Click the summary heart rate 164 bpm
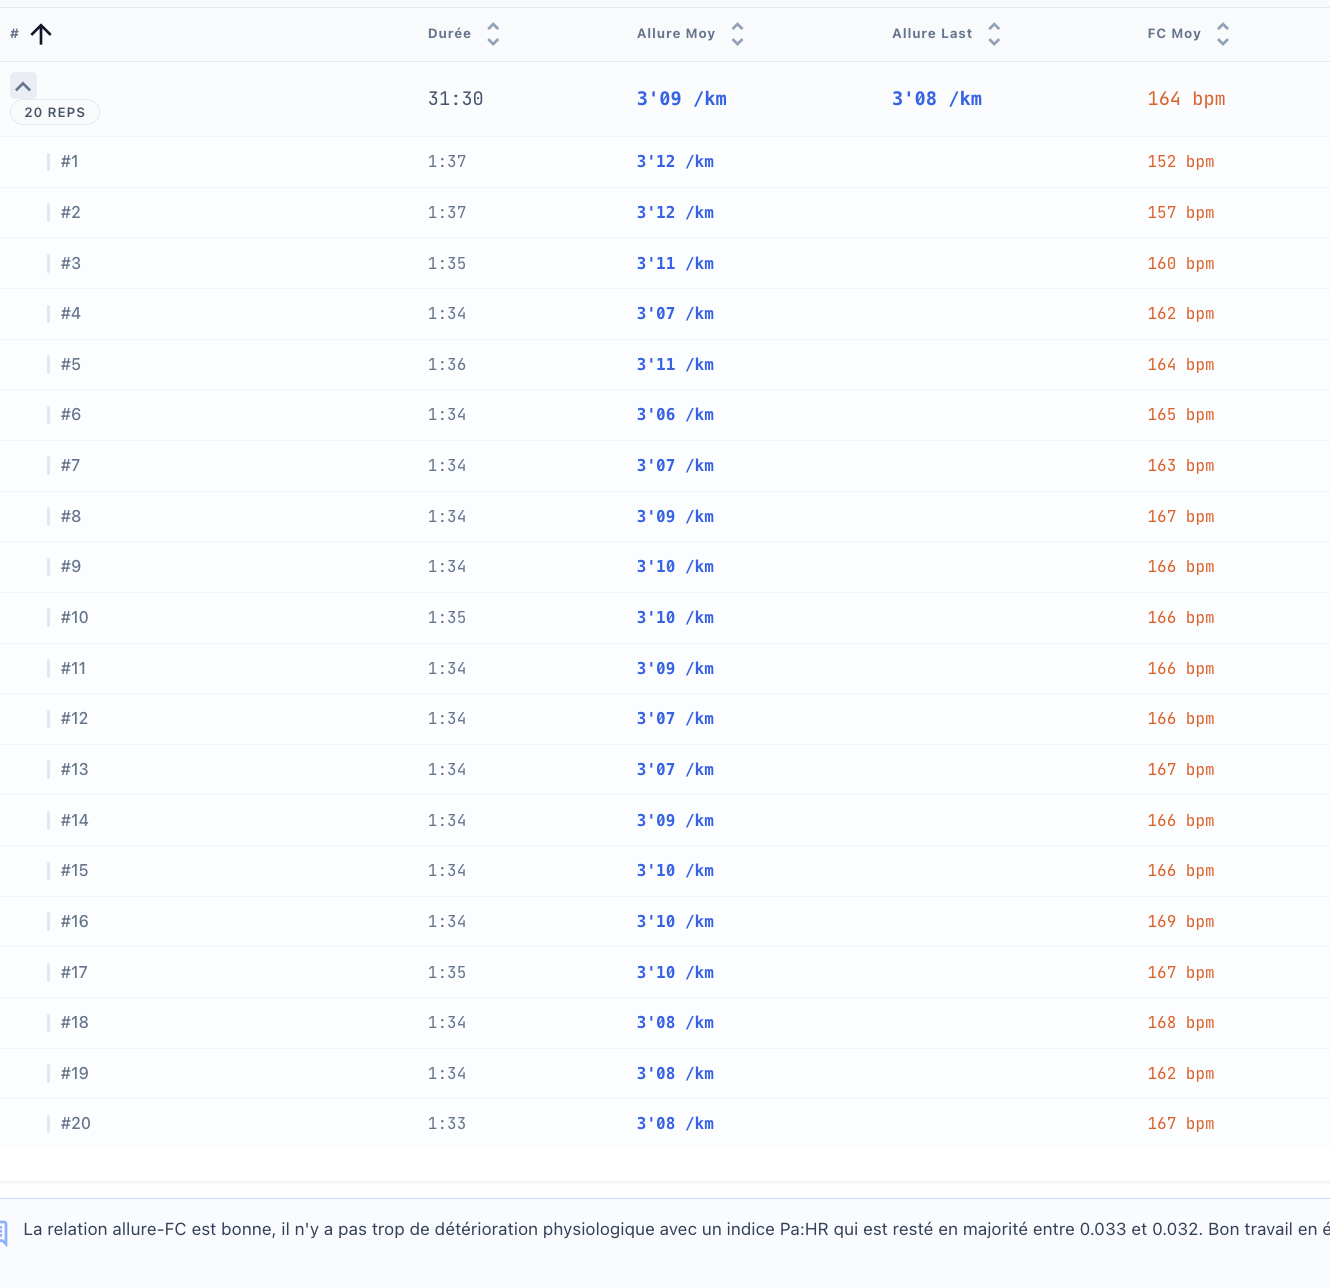Screen dimensions: 1330x1288 click(1186, 99)
